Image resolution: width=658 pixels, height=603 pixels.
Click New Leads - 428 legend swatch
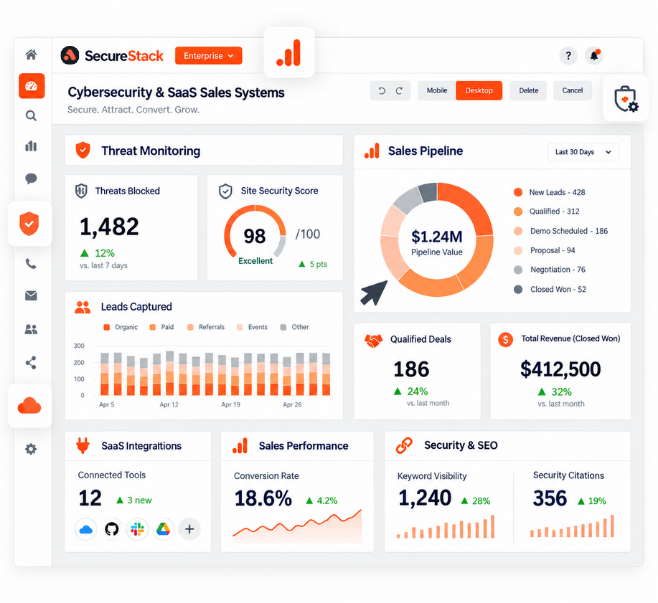pyautogui.click(x=518, y=192)
